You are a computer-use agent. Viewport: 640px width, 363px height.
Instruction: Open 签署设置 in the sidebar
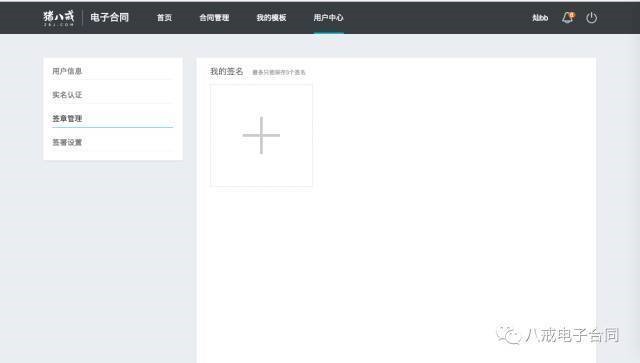click(67, 142)
